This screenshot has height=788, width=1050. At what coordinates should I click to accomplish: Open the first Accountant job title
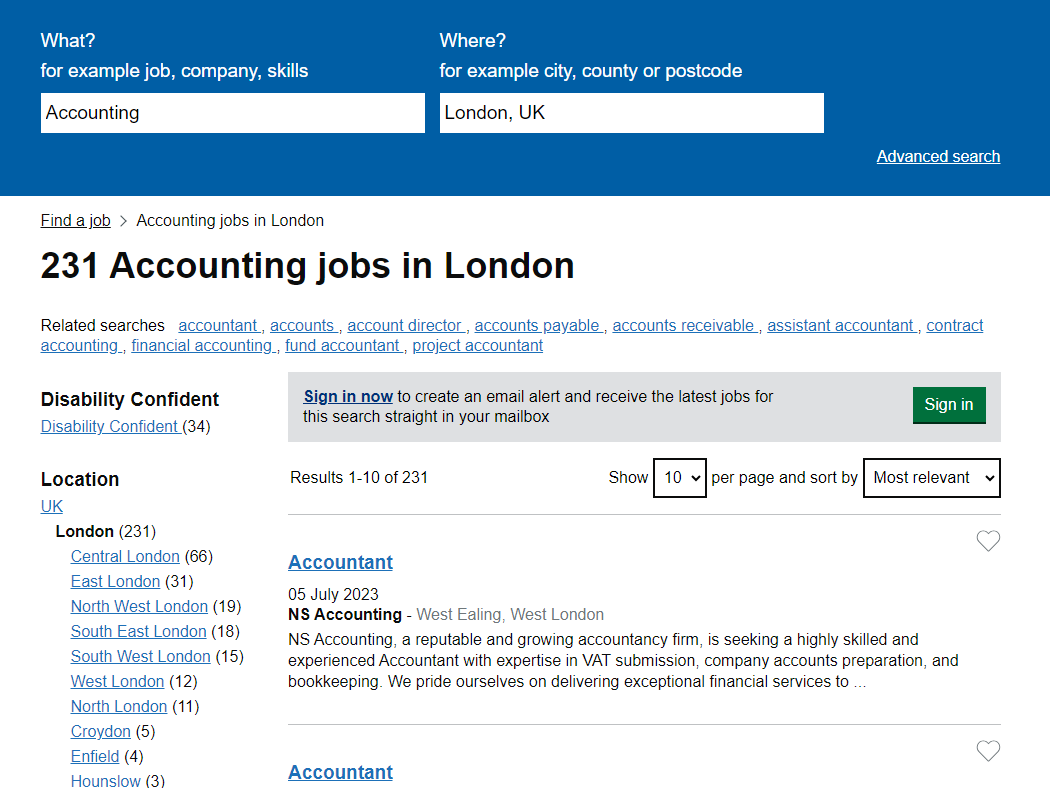pos(340,562)
